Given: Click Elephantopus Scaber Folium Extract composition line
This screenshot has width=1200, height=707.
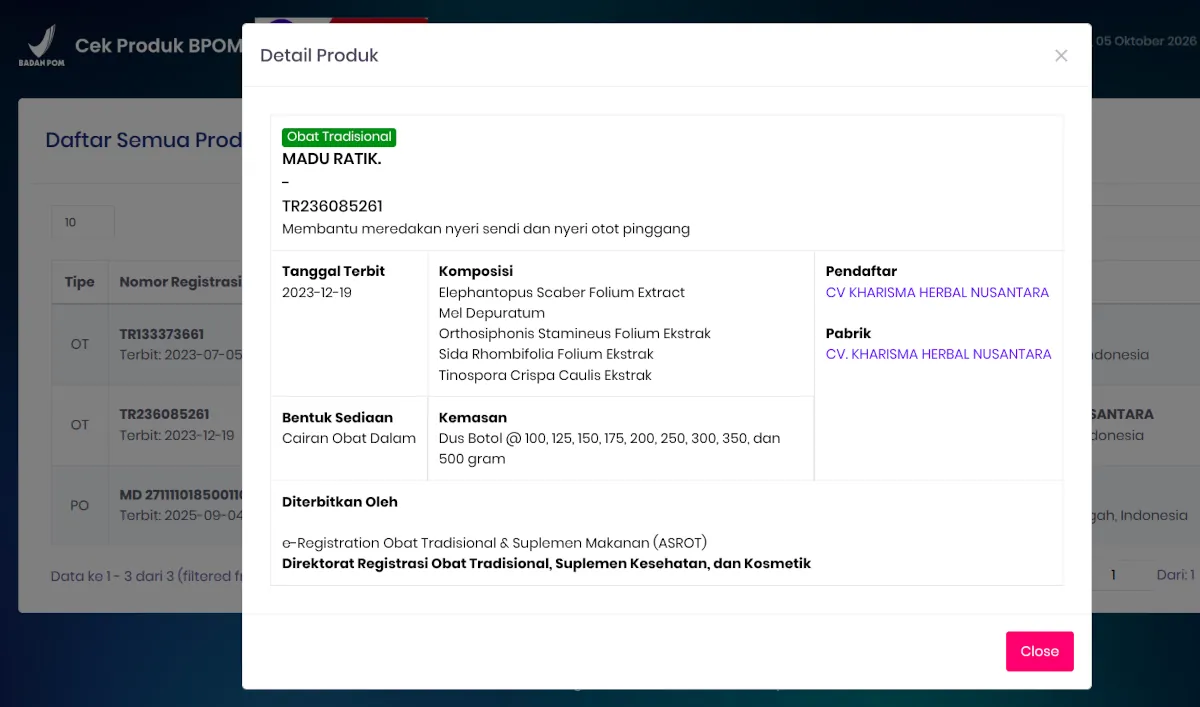Looking at the screenshot, I should [x=562, y=293].
